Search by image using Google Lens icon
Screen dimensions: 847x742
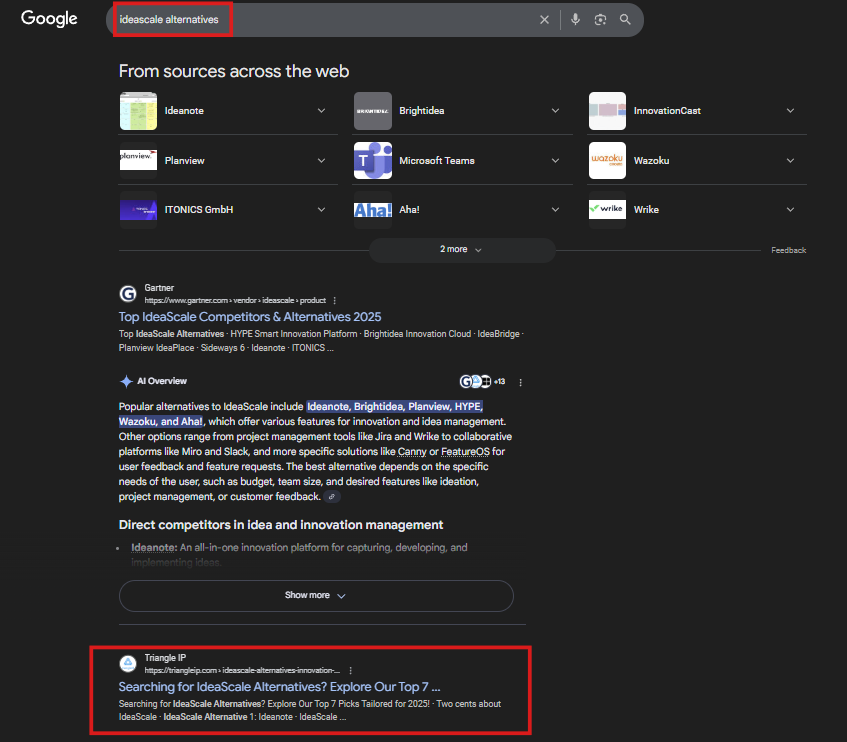[600, 19]
